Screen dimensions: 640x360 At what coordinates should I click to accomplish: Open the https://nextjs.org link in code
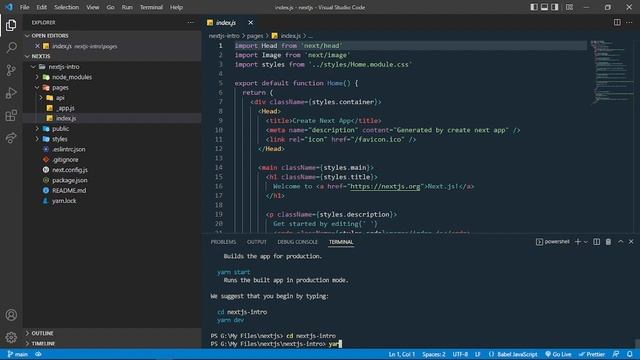click(385, 186)
